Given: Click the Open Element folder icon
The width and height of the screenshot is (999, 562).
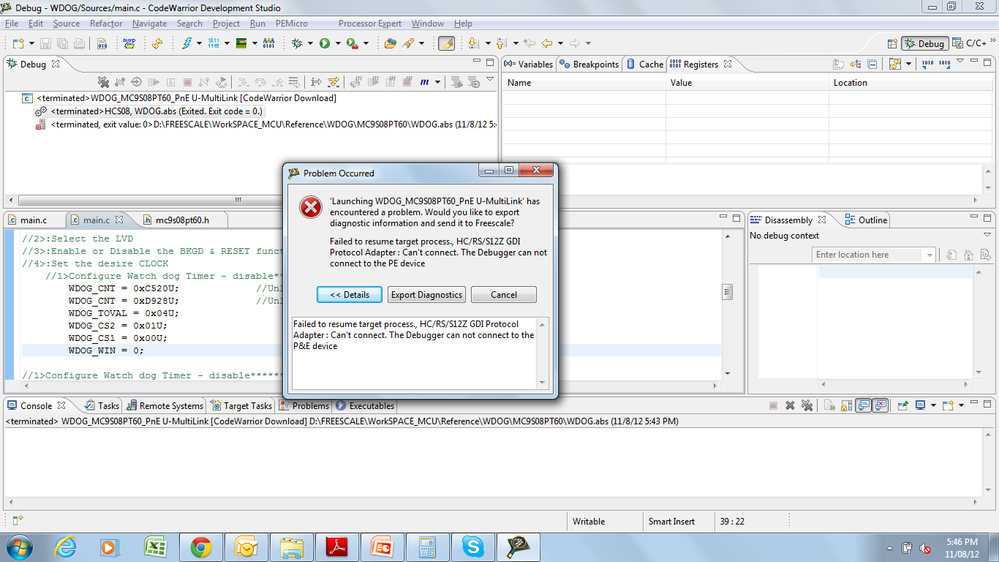Looking at the screenshot, I should [390, 43].
